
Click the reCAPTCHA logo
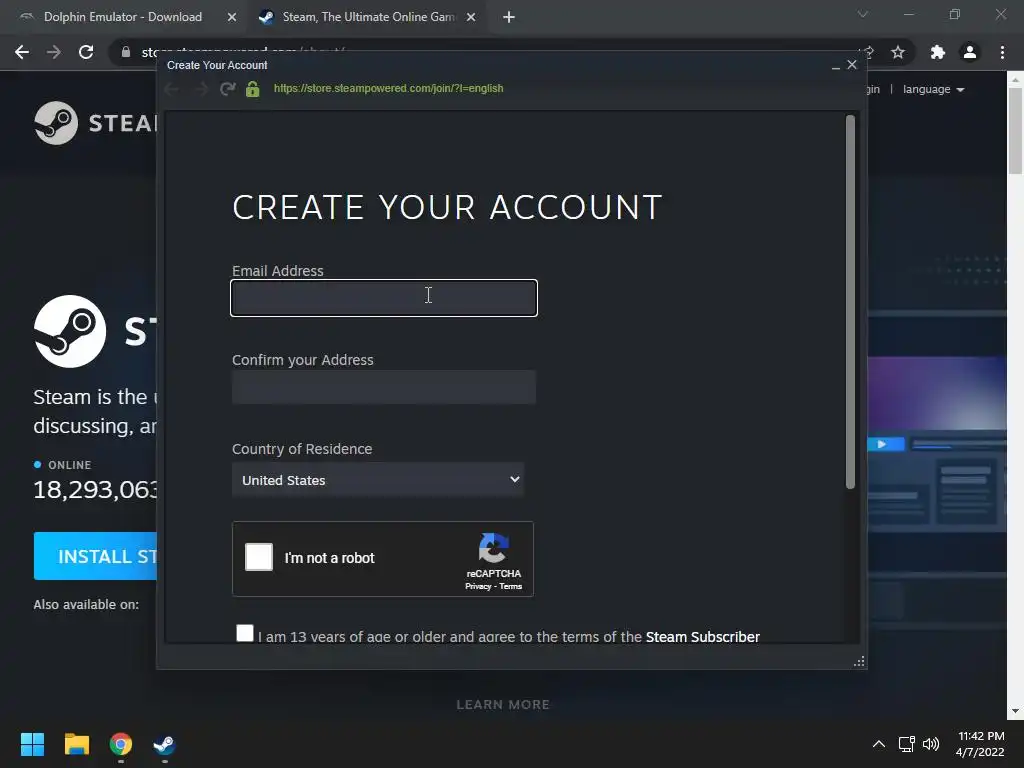[494, 547]
